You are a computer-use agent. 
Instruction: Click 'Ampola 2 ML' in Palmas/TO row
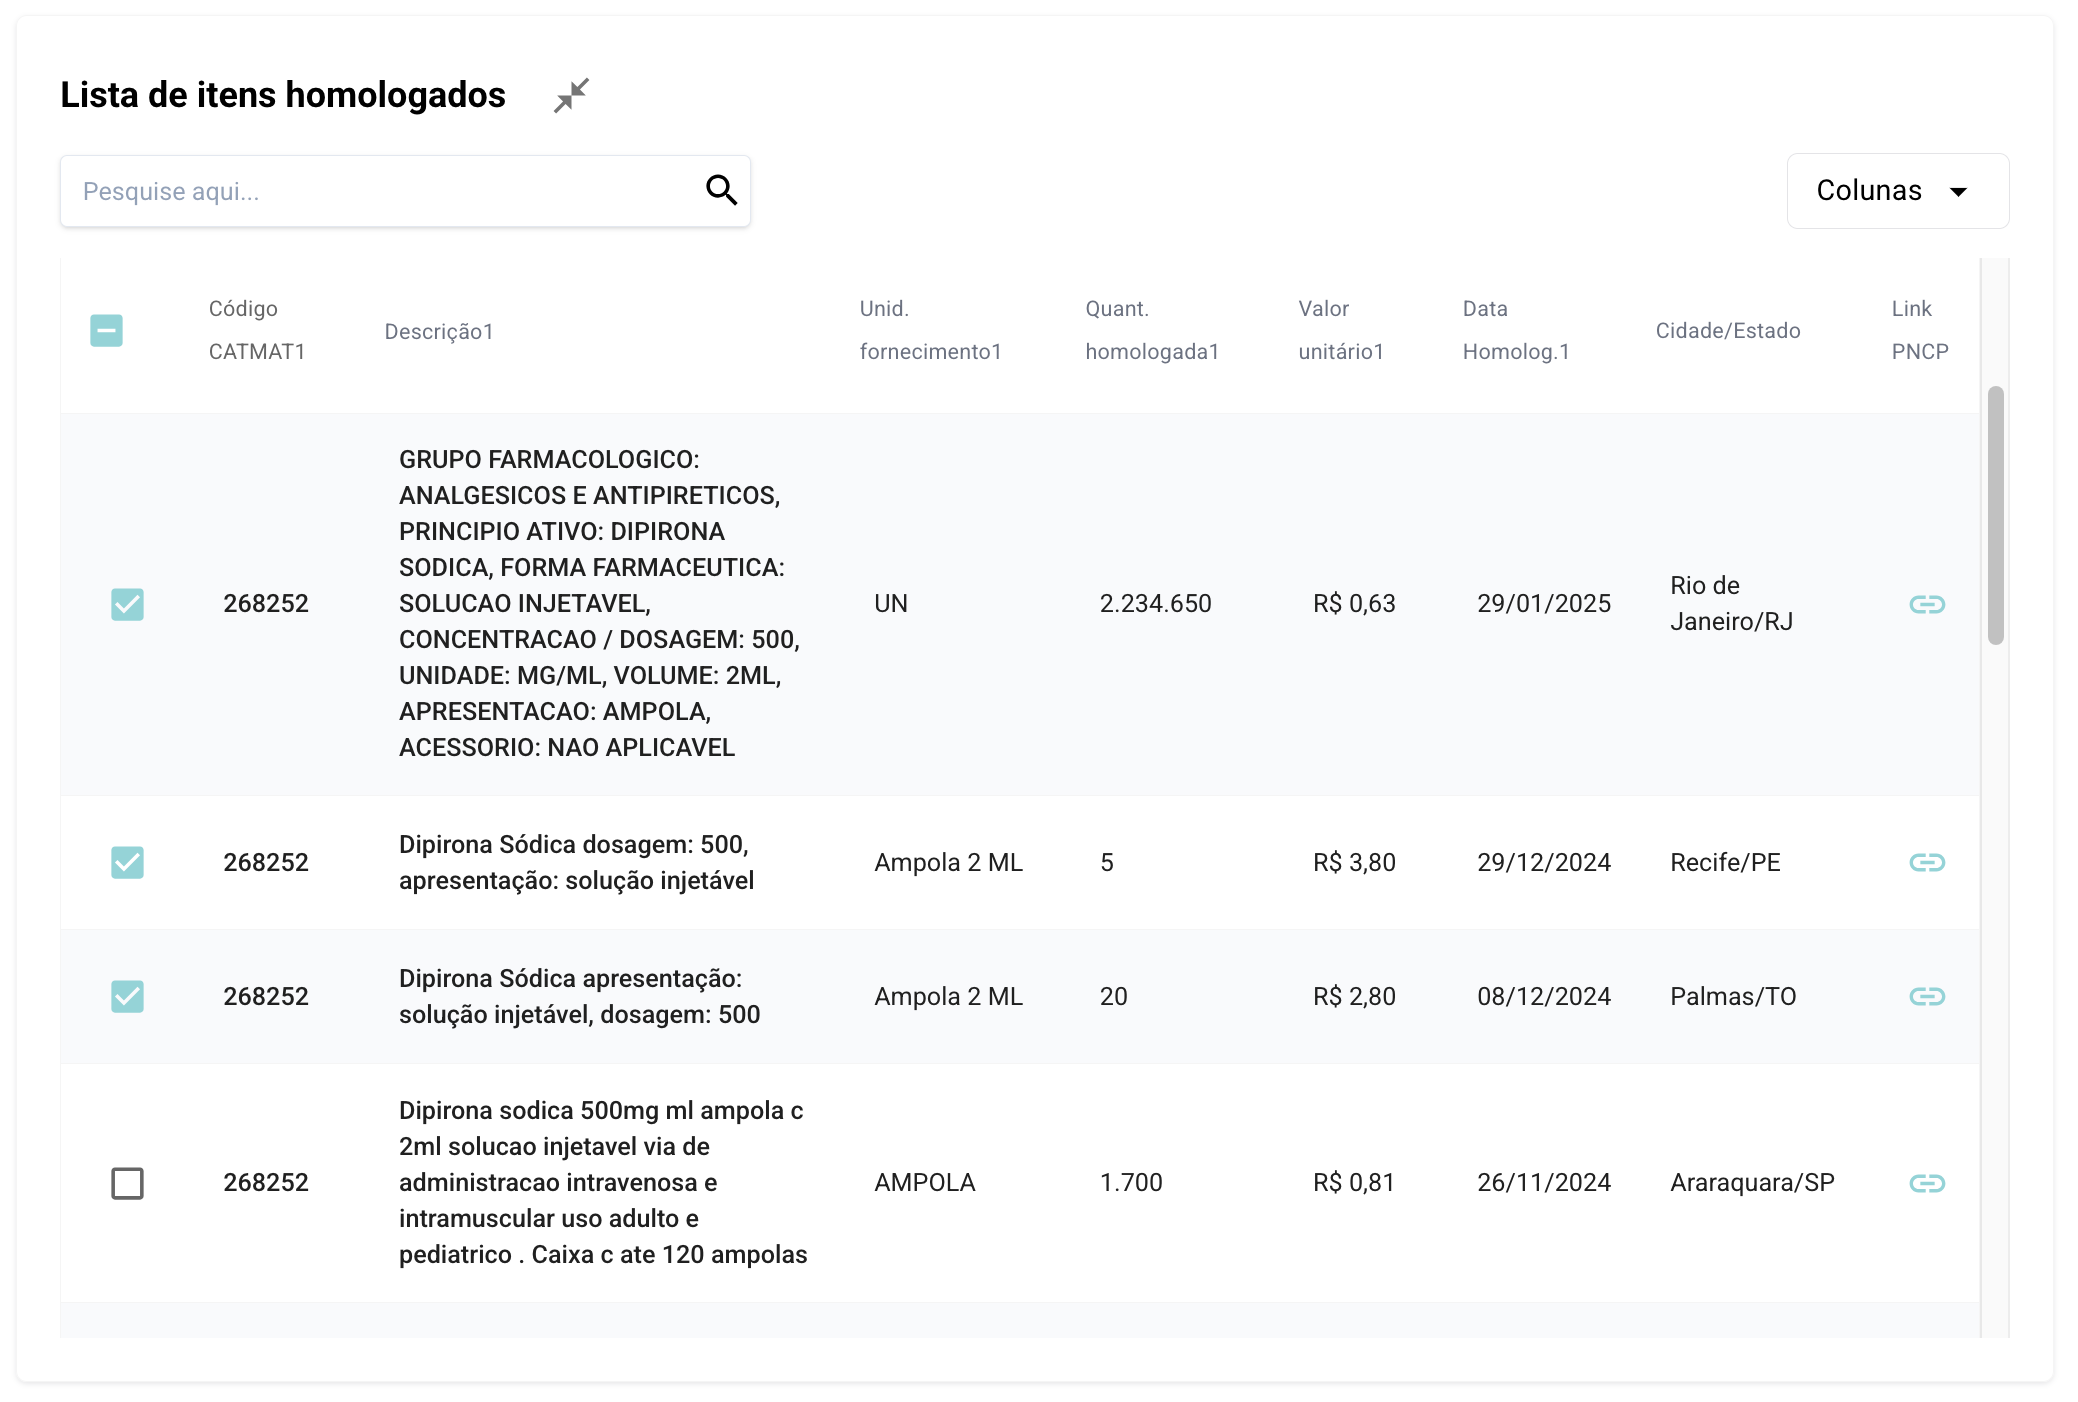pyautogui.click(x=948, y=996)
